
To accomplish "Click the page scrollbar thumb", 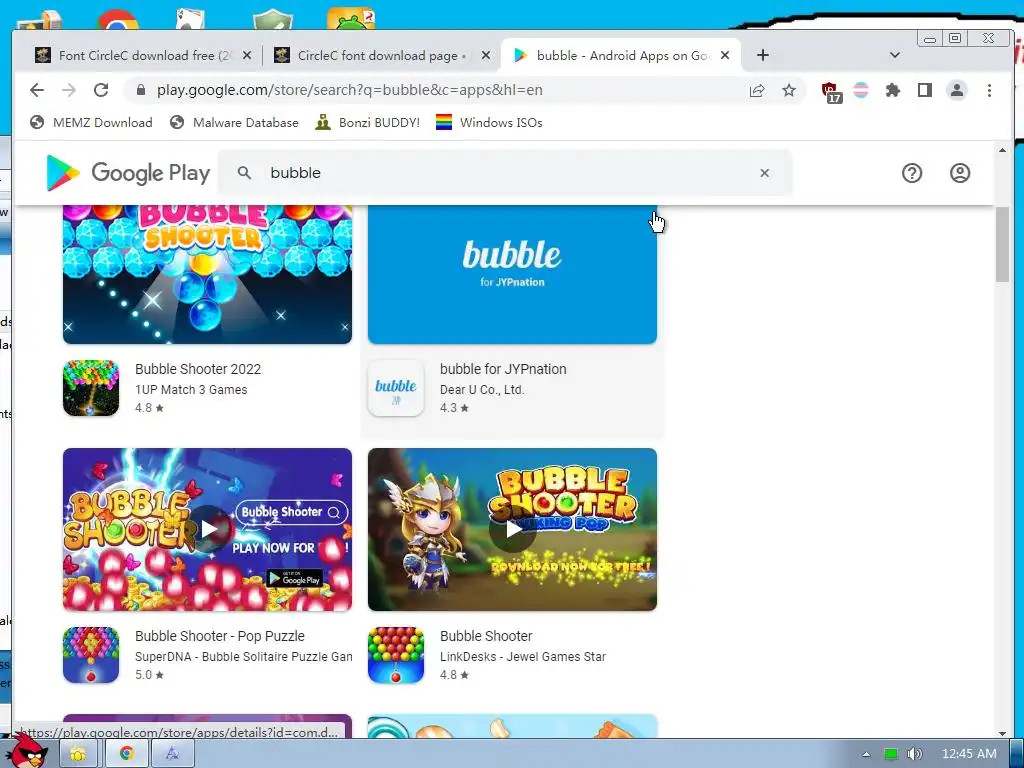I will 1002,244.
